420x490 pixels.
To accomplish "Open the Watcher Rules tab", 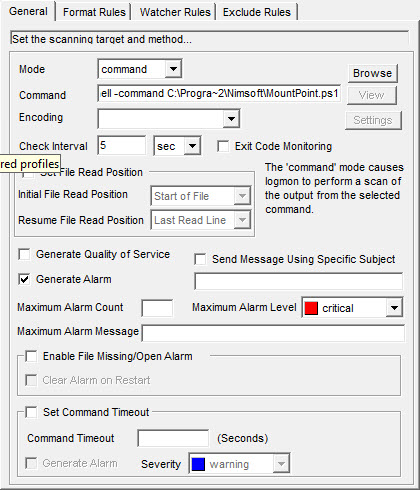I will (x=175, y=12).
